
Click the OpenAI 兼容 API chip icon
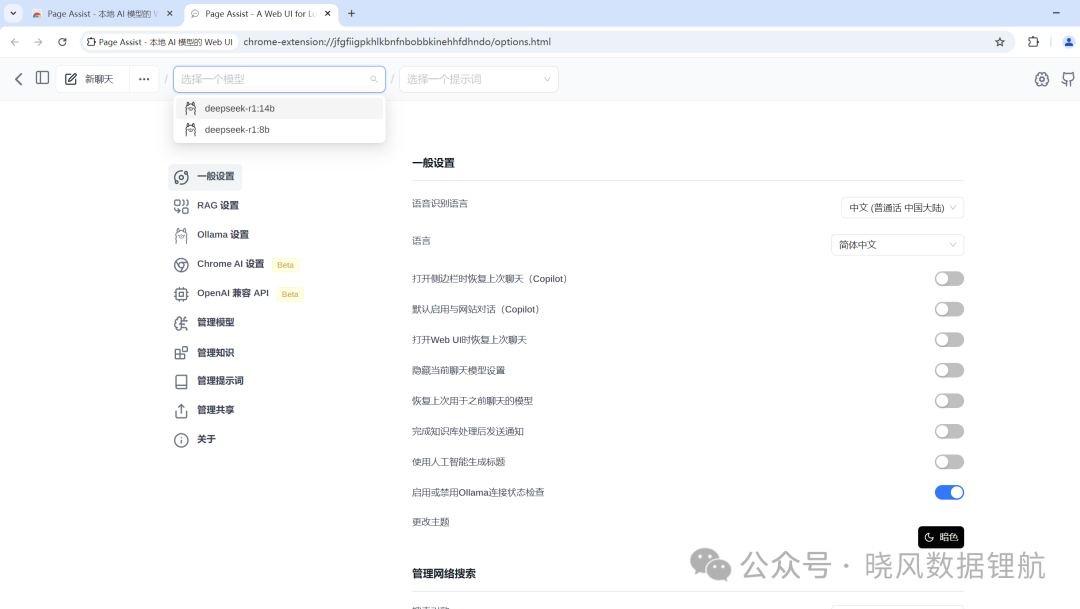click(x=181, y=294)
